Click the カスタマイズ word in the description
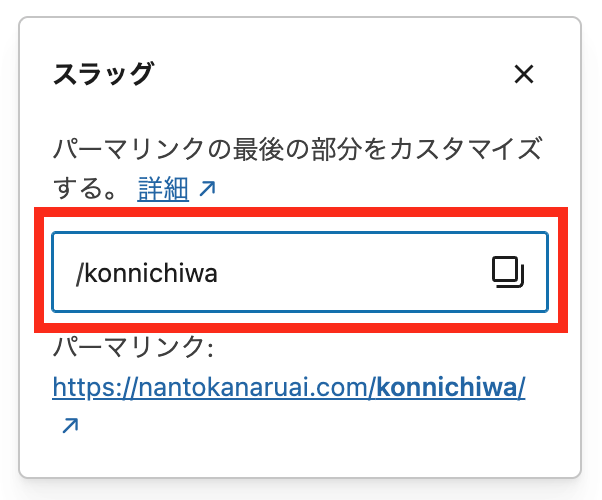This screenshot has height=500, width=602. 465,149
